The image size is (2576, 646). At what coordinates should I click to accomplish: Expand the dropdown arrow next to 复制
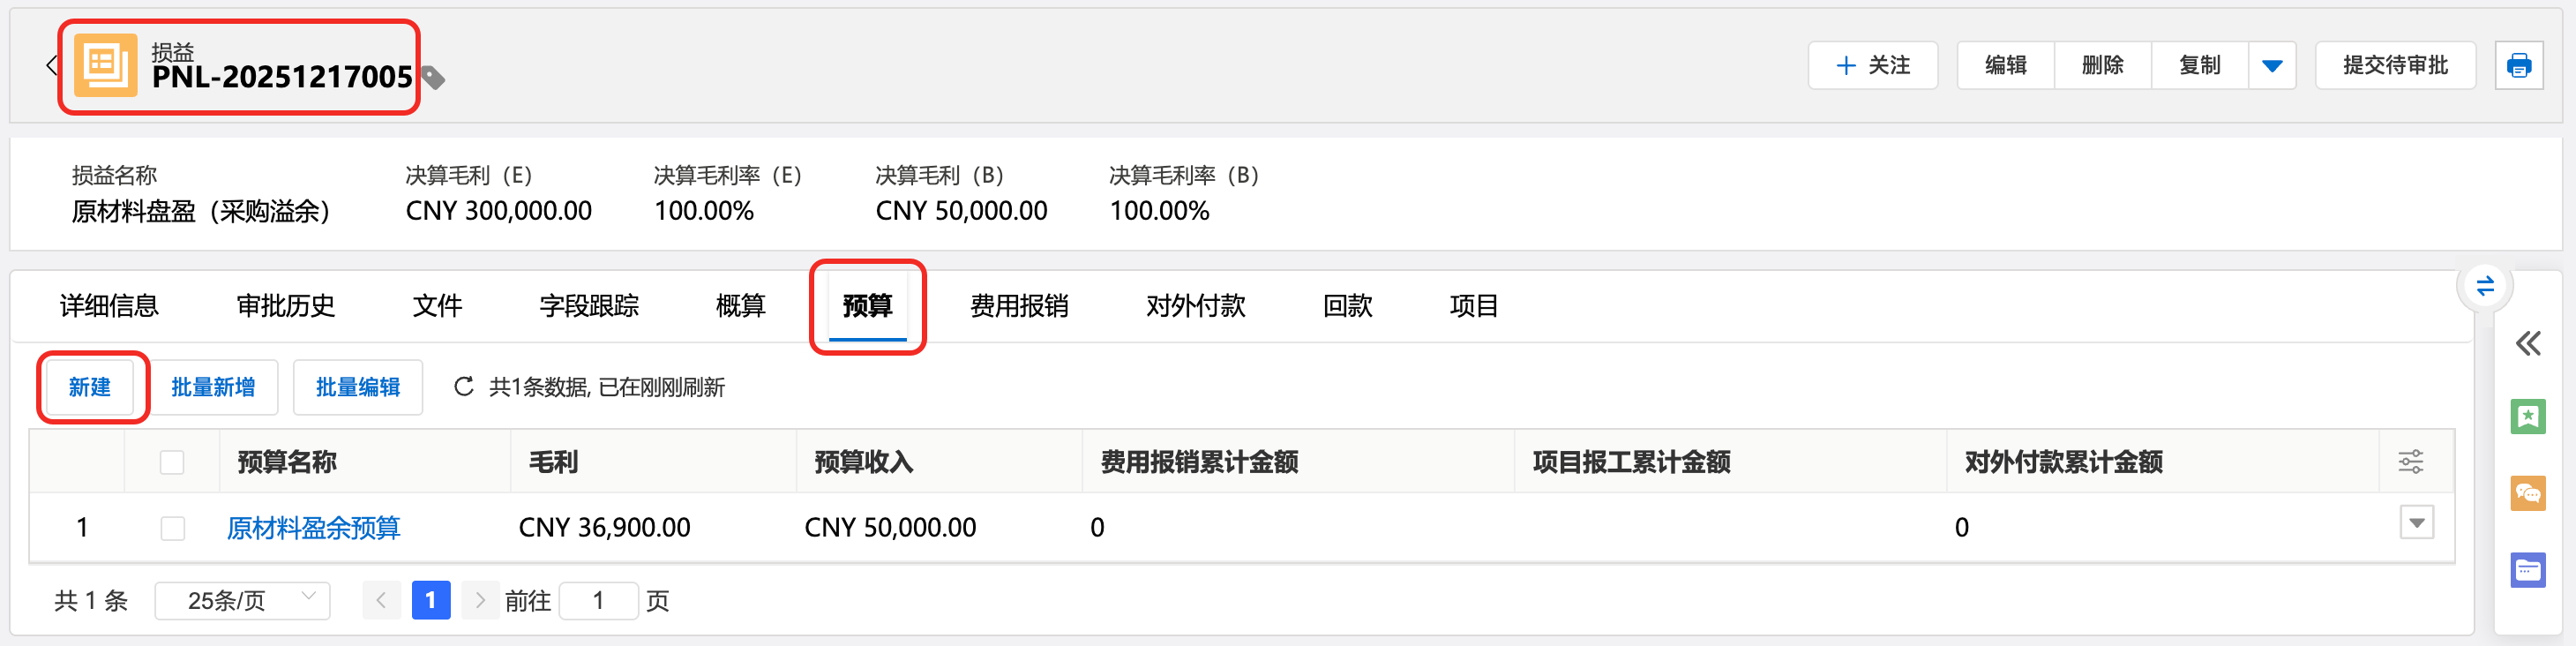pyautogui.click(x=2271, y=66)
